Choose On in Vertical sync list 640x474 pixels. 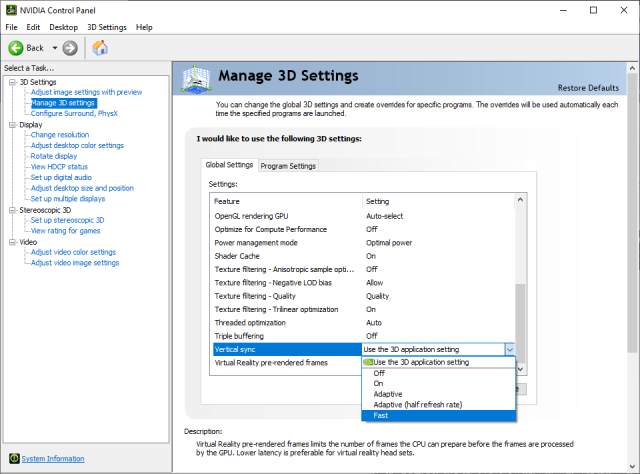pyautogui.click(x=438, y=383)
